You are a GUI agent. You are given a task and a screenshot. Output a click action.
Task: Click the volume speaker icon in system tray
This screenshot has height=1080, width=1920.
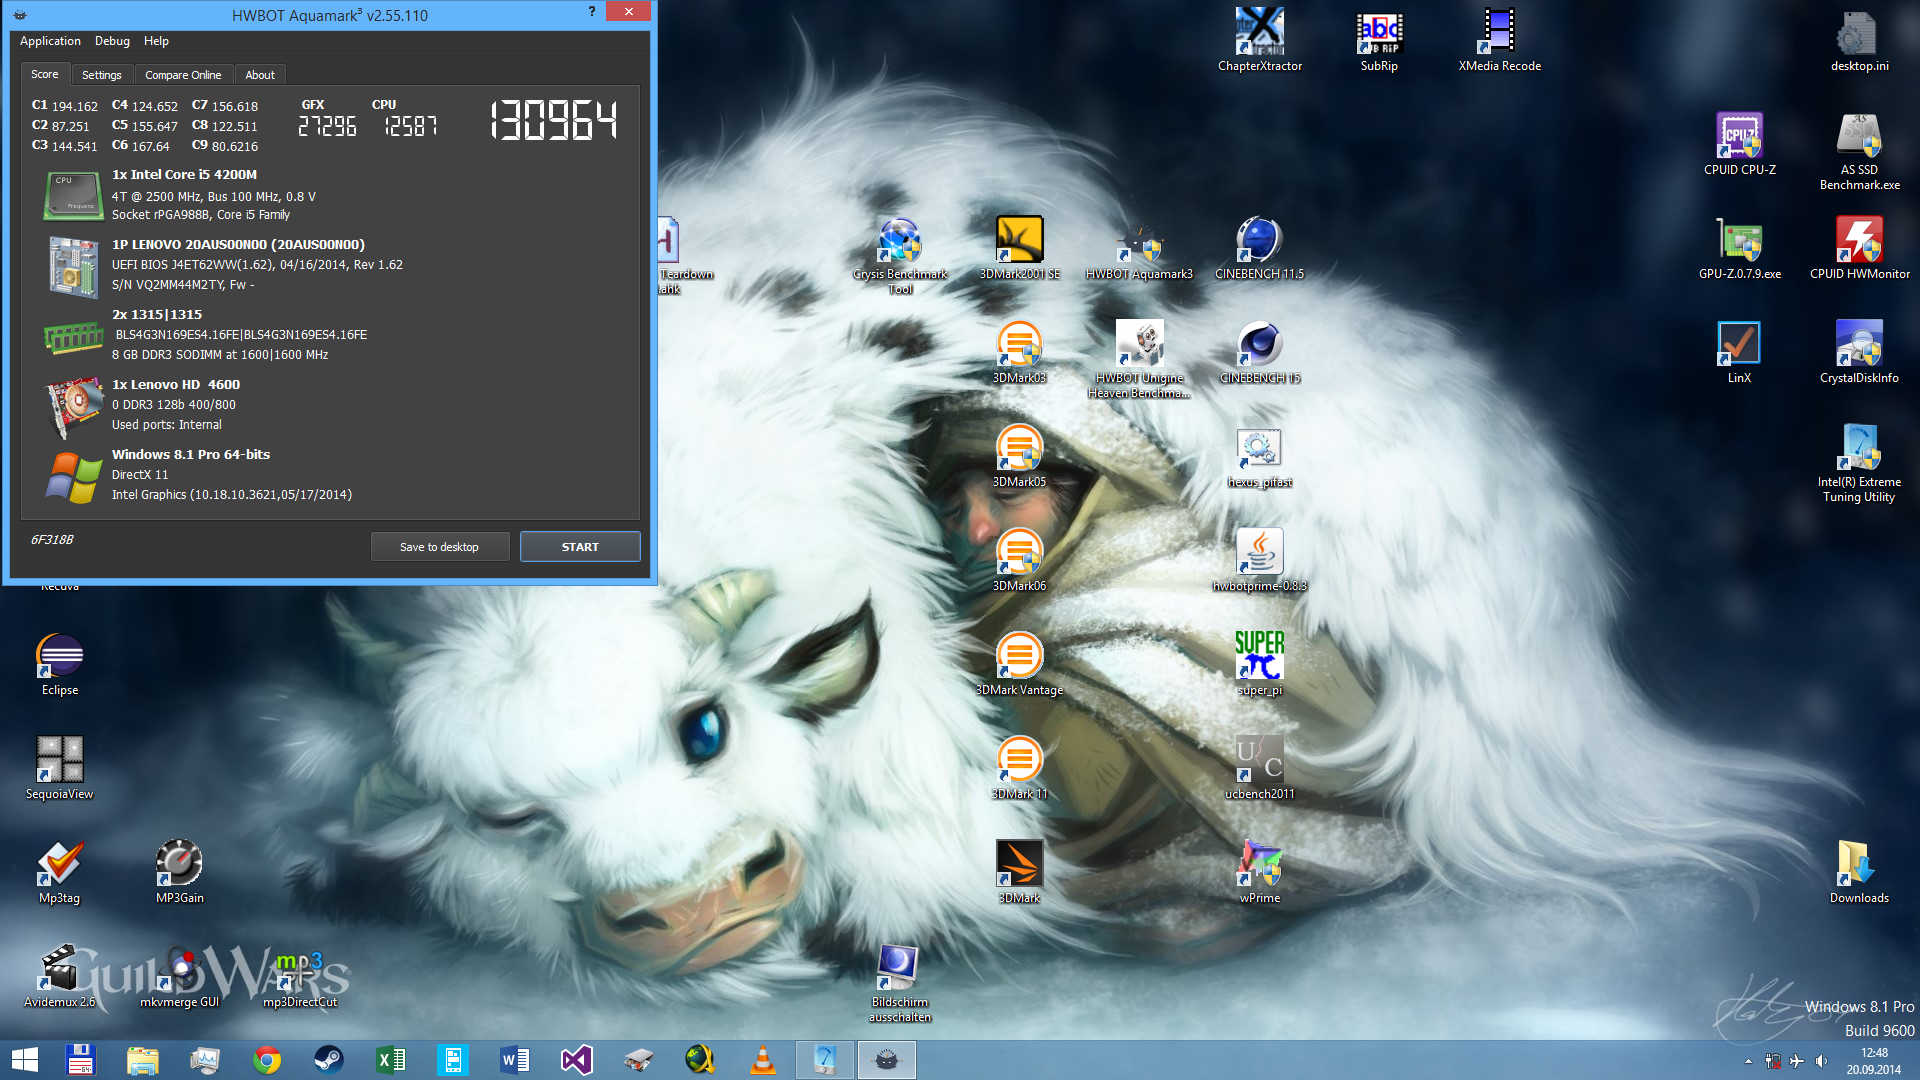click(x=1821, y=1061)
